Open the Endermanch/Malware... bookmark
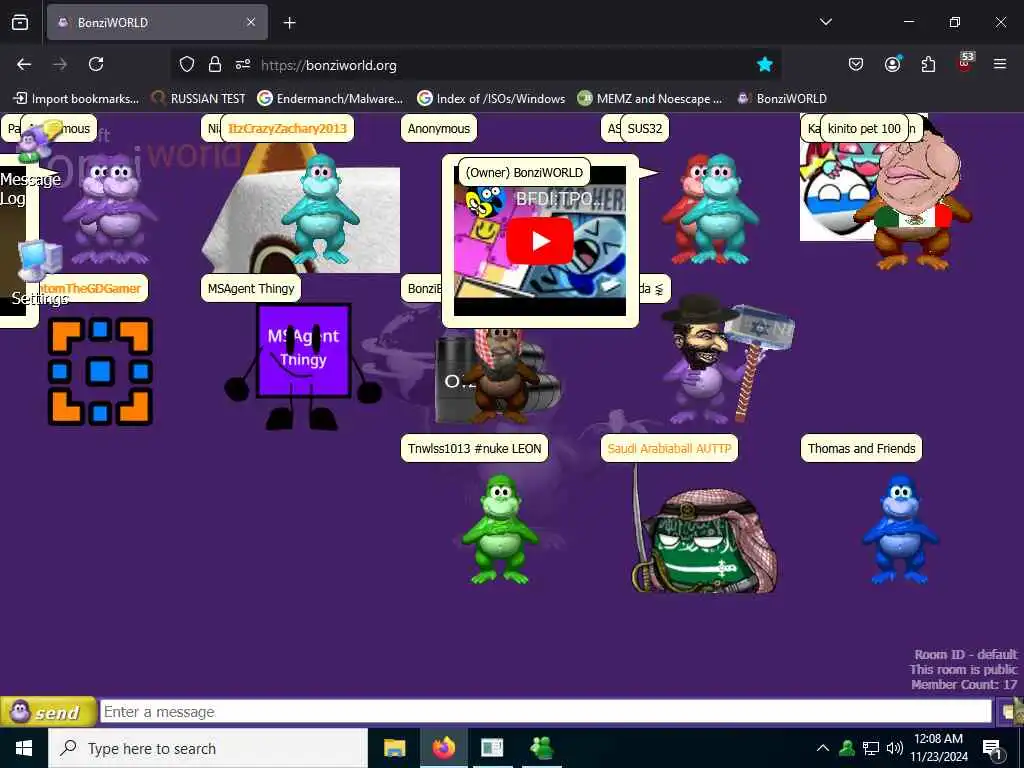The width and height of the screenshot is (1024, 768). click(330, 99)
